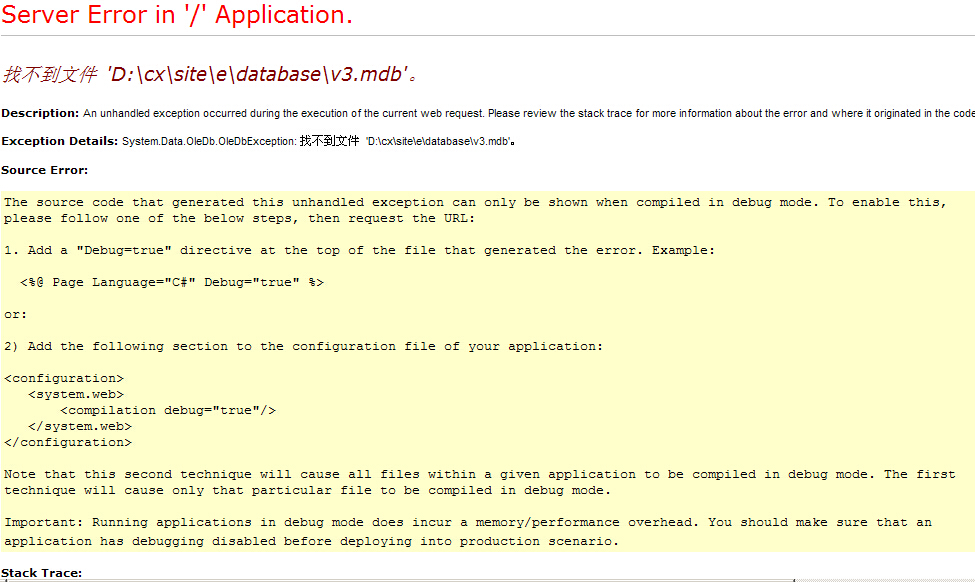Click the 'Exception Details:' label

(x=60, y=142)
